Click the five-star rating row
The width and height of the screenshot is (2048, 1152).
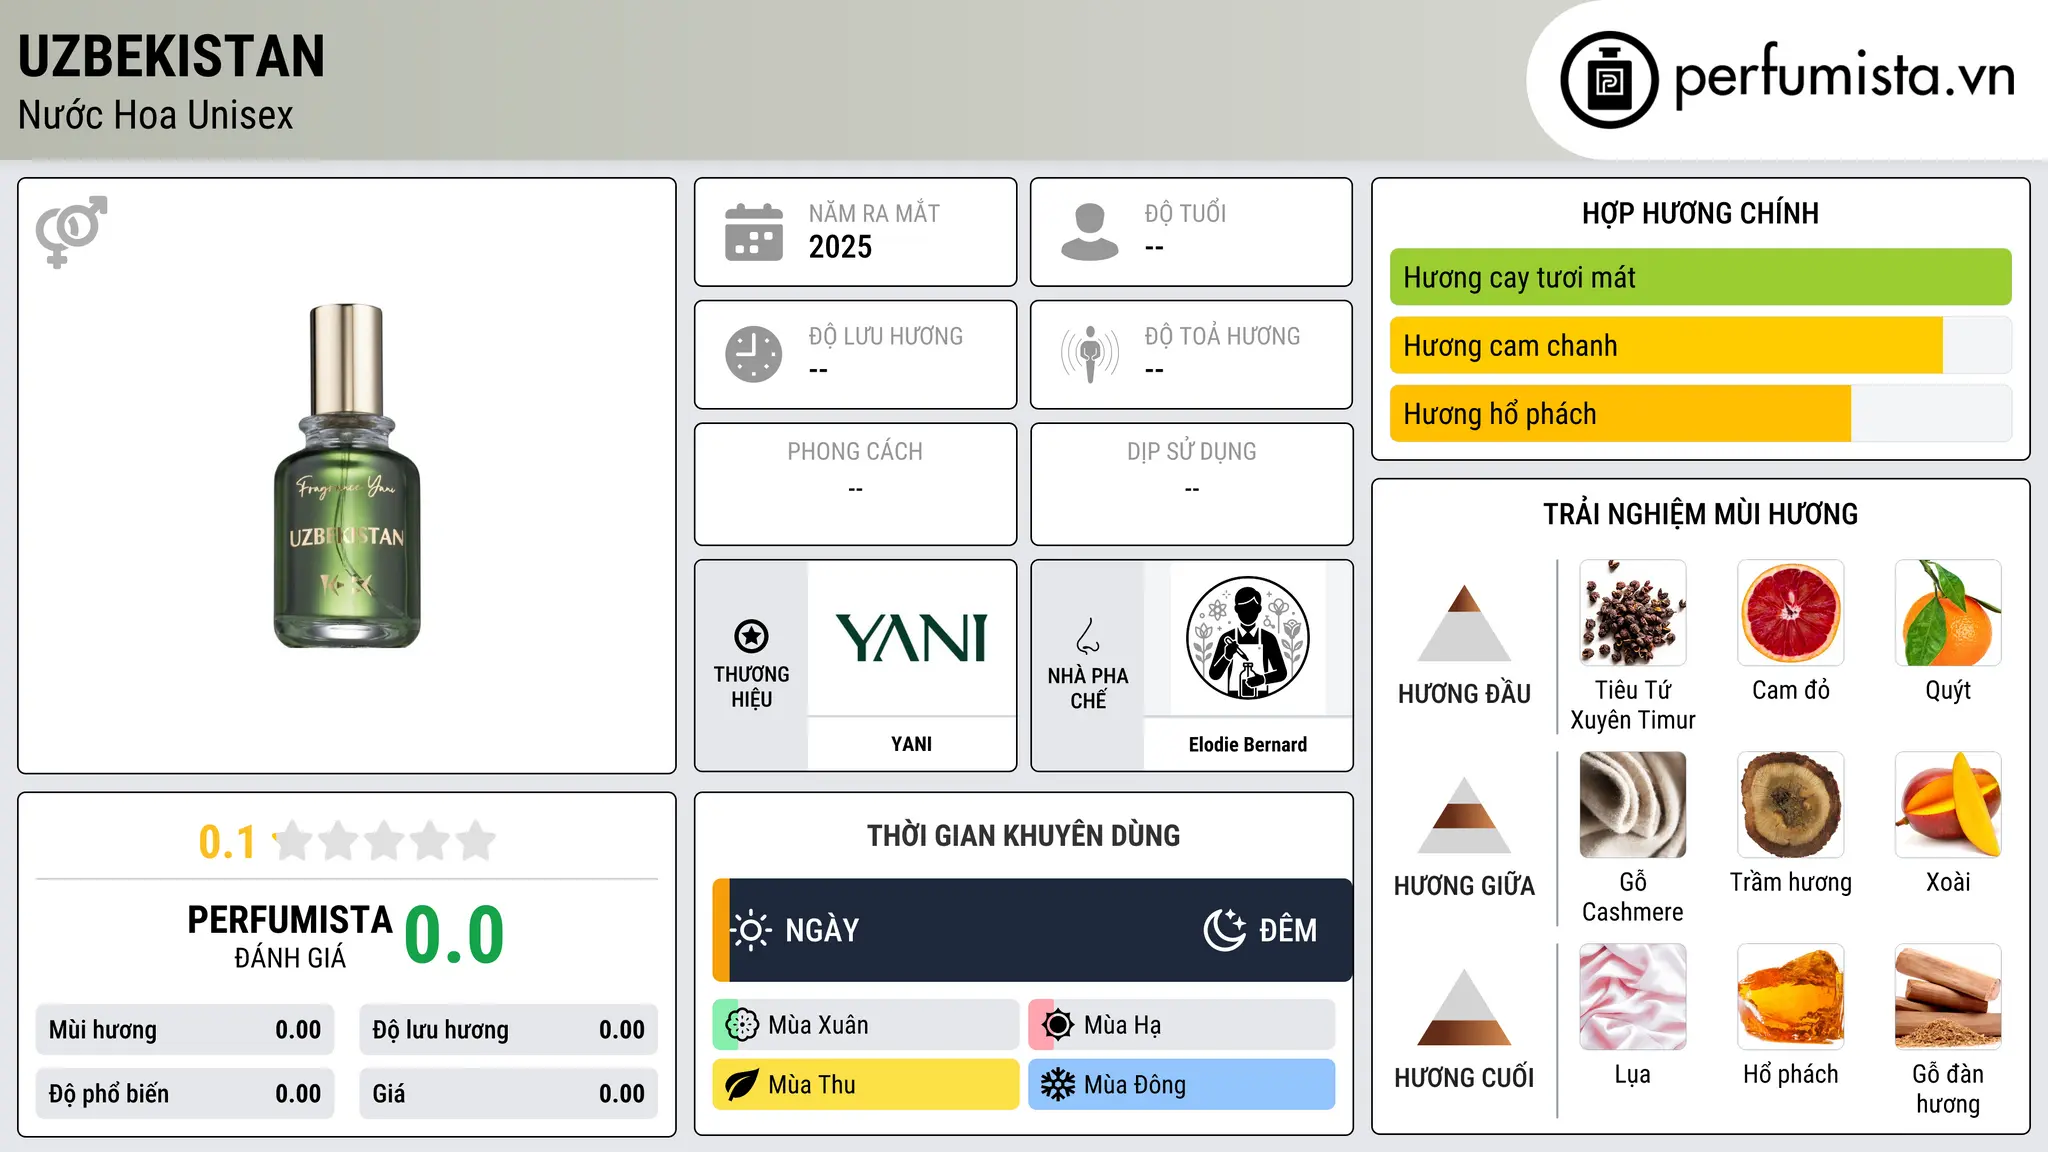(x=384, y=841)
